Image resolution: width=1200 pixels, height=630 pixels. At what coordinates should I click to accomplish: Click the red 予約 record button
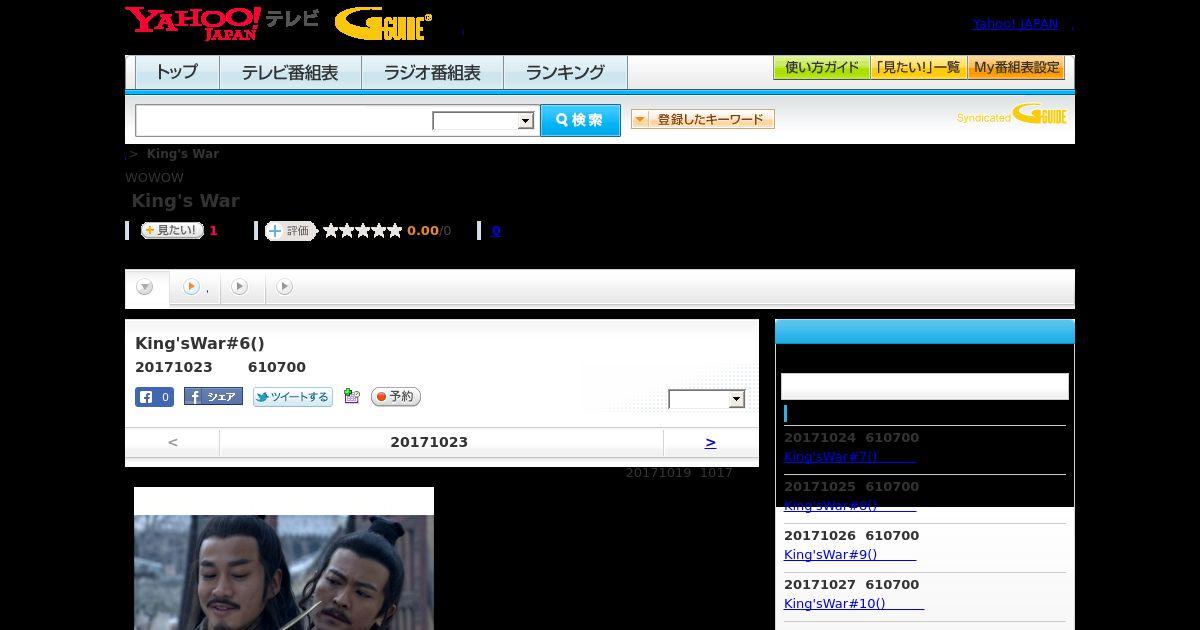pyautogui.click(x=396, y=397)
